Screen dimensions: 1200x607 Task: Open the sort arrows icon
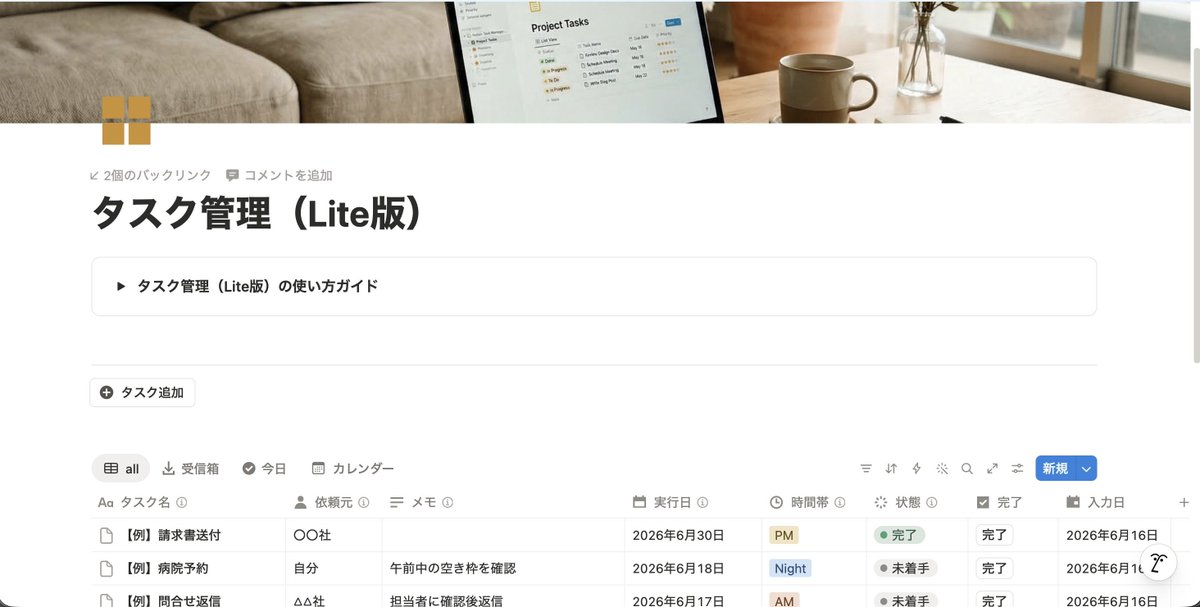tap(891, 468)
